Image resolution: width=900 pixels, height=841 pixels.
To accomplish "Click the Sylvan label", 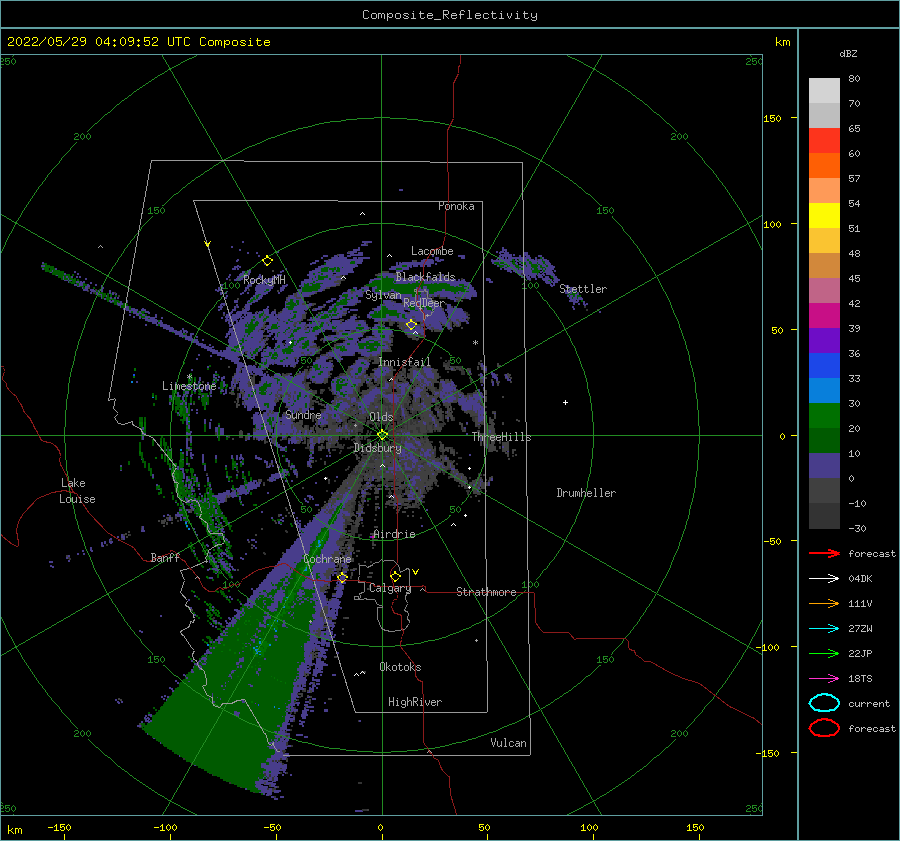I will tap(383, 295).
